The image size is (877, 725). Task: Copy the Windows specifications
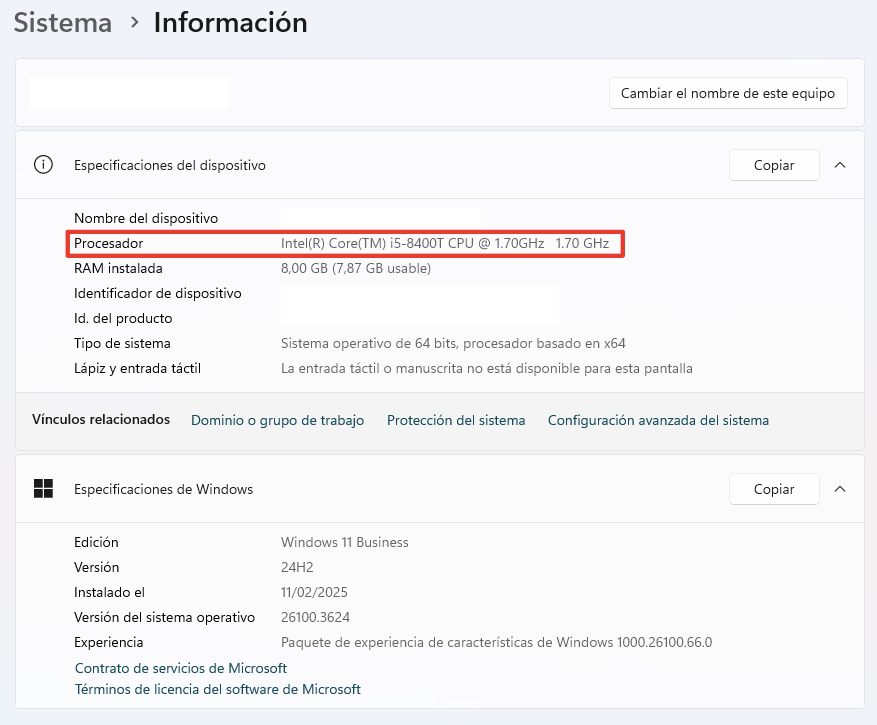click(x=774, y=489)
